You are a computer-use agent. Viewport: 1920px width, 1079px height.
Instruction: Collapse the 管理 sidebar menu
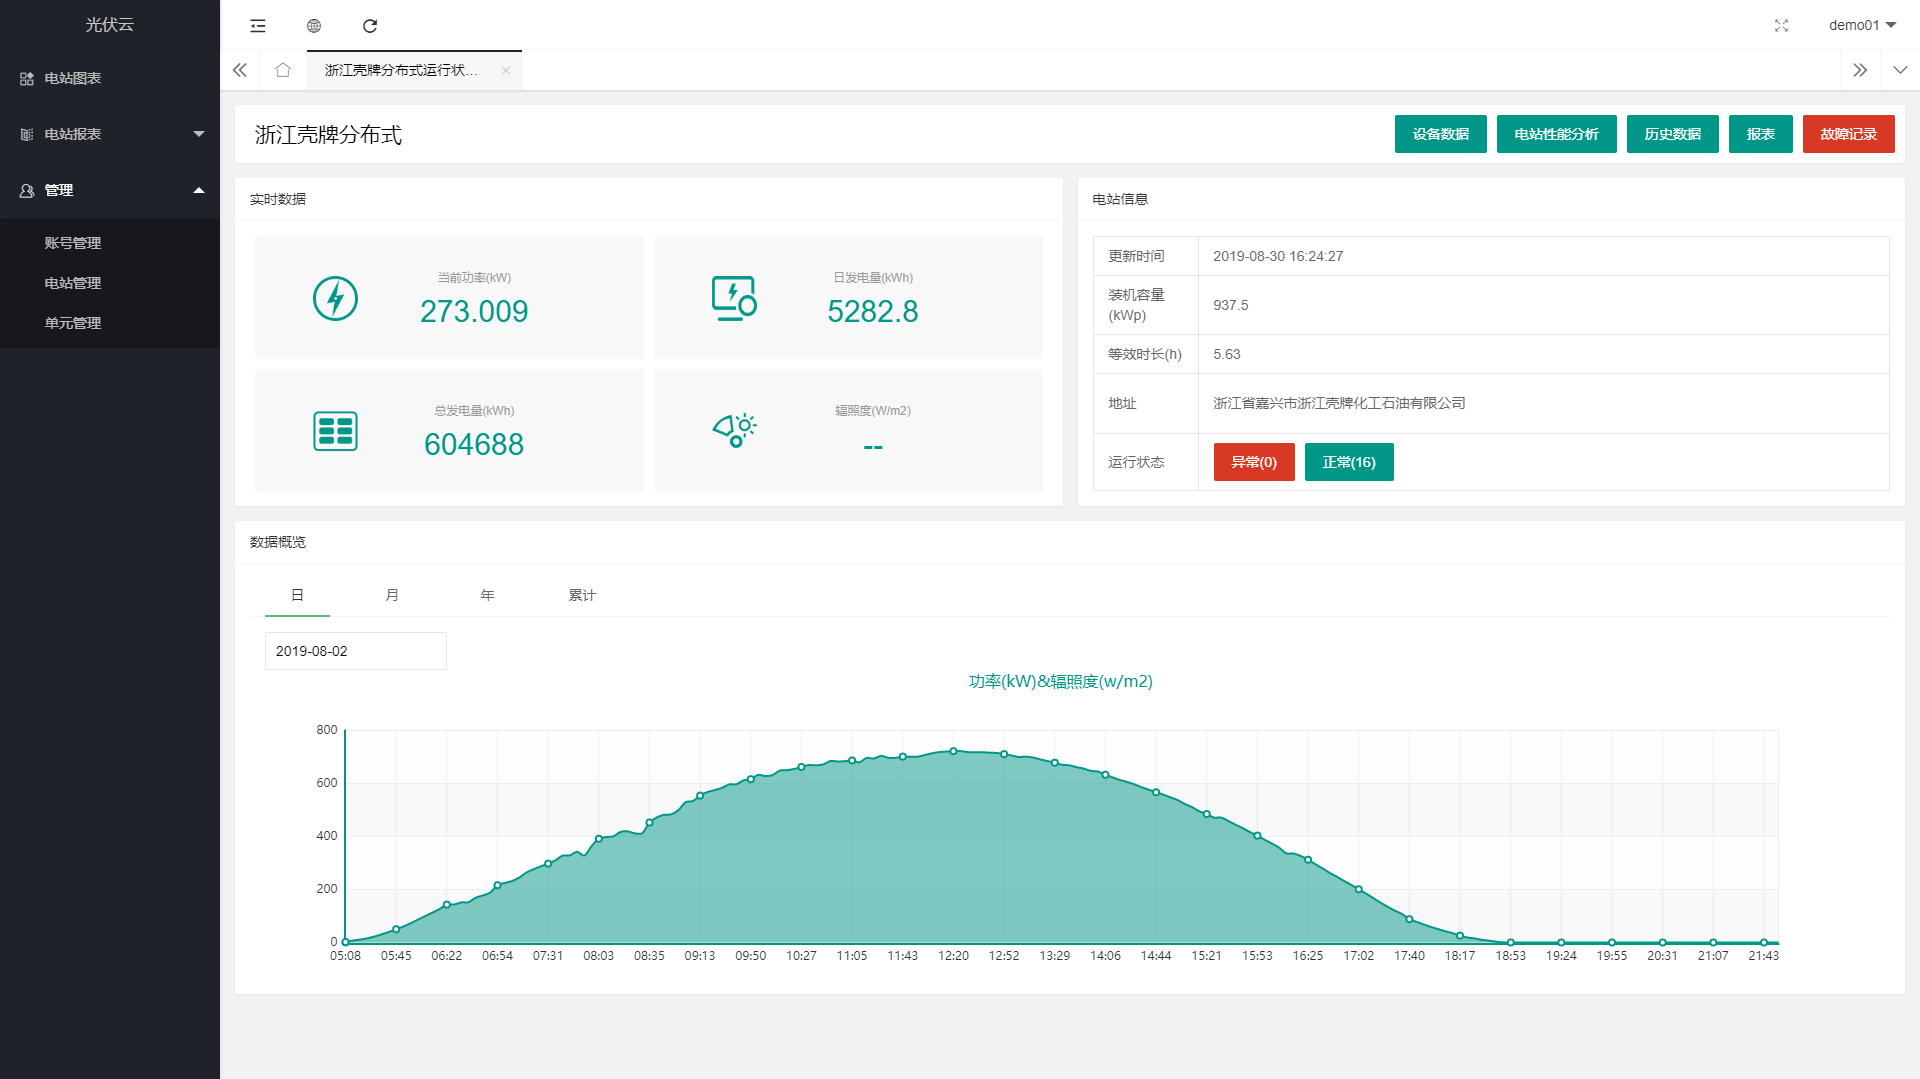(110, 190)
